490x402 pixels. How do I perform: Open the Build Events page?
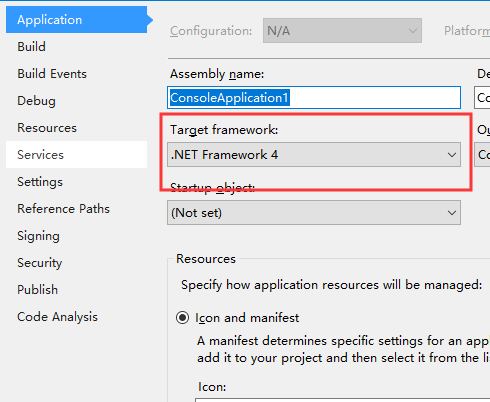point(76,74)
